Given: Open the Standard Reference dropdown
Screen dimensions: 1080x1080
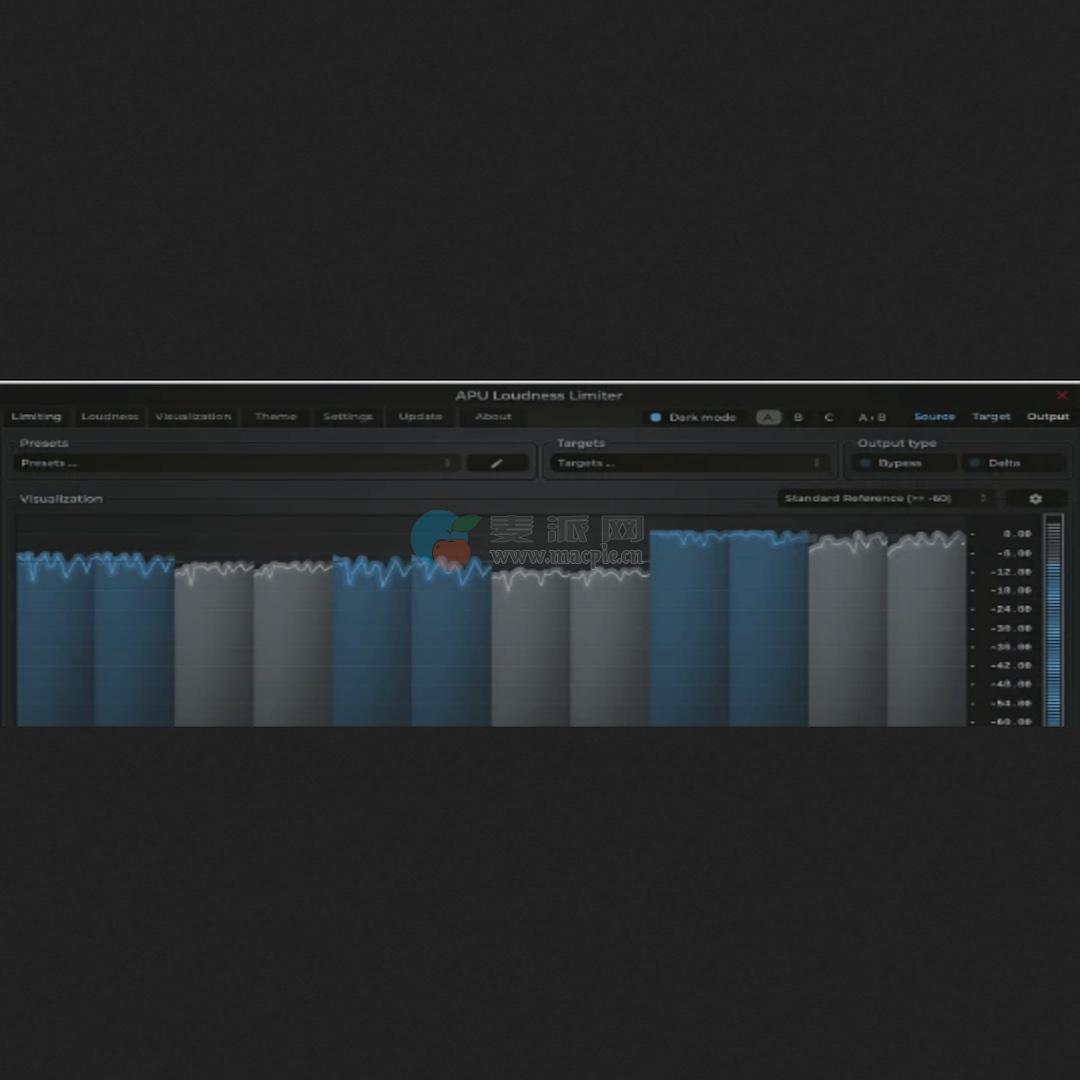Looking at the screenshot, I should (x=884, y=498).
